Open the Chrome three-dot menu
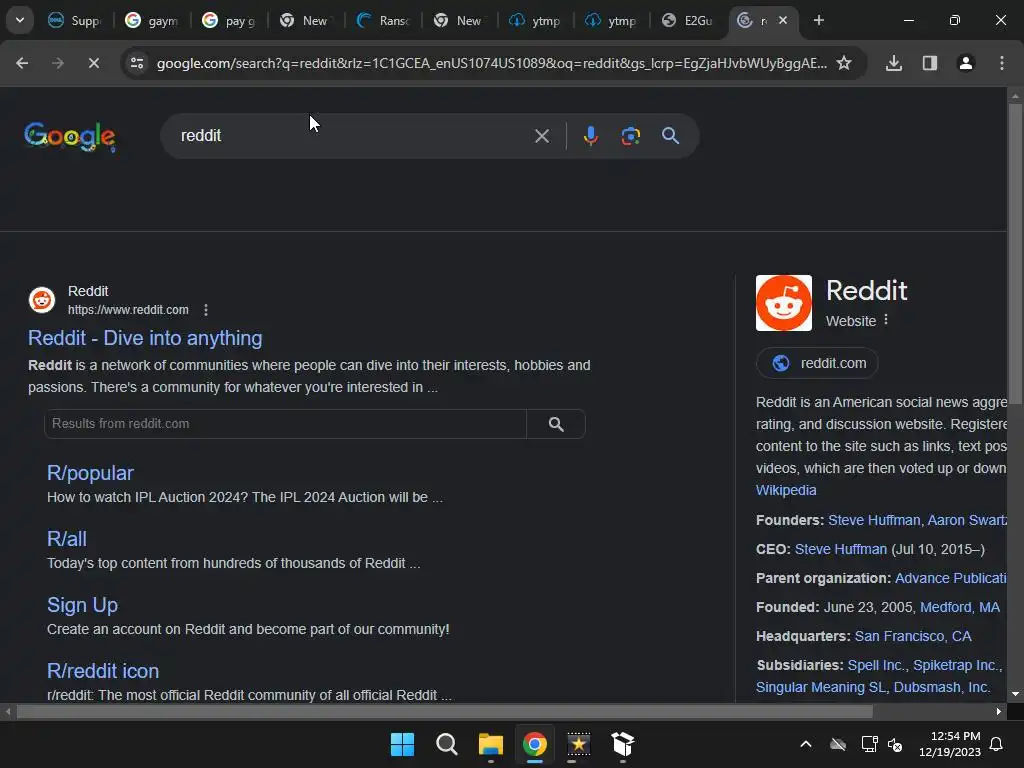Image resolution: width=1024 pixels, height=768 pixels. [1002, 63]
